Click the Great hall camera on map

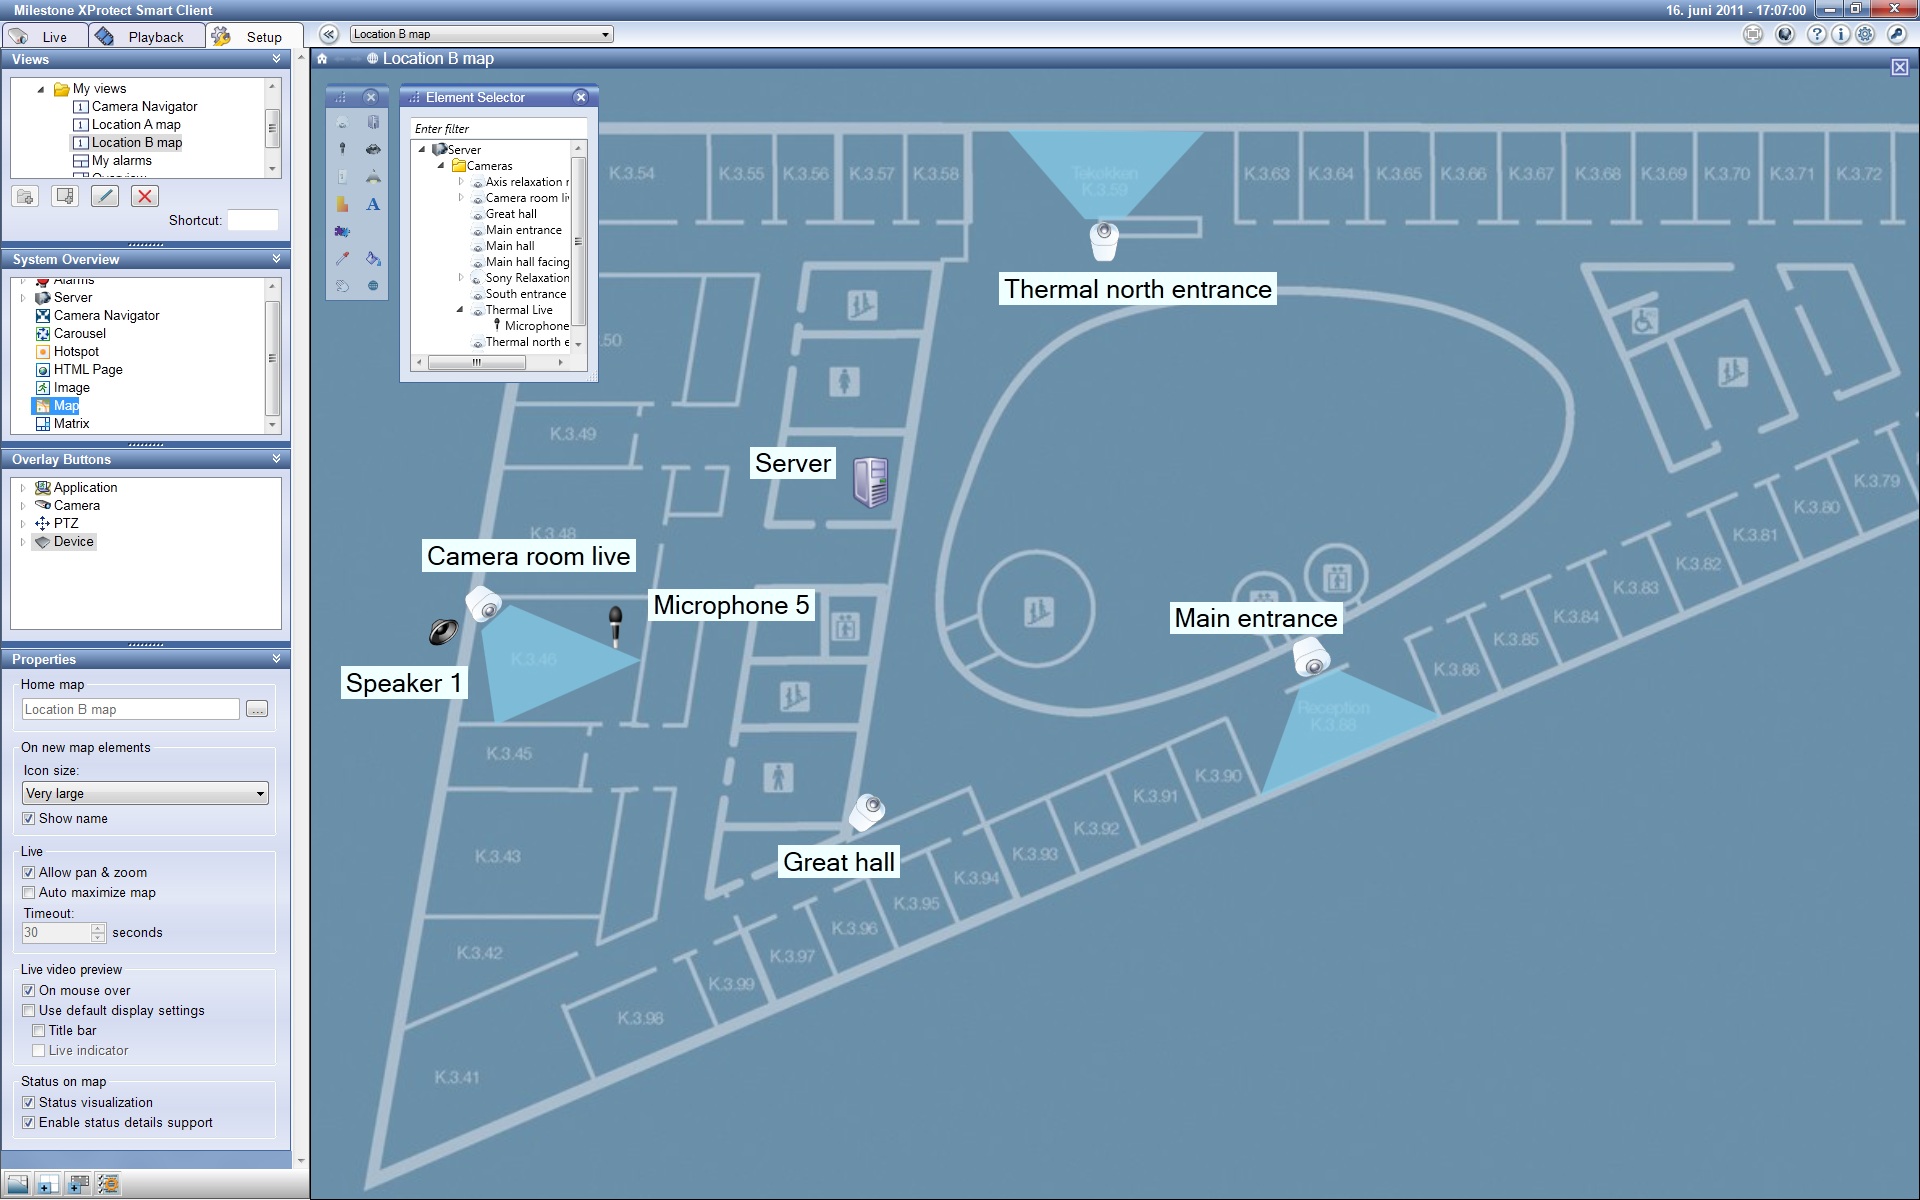pyautogui.click(x=867, y=812)
